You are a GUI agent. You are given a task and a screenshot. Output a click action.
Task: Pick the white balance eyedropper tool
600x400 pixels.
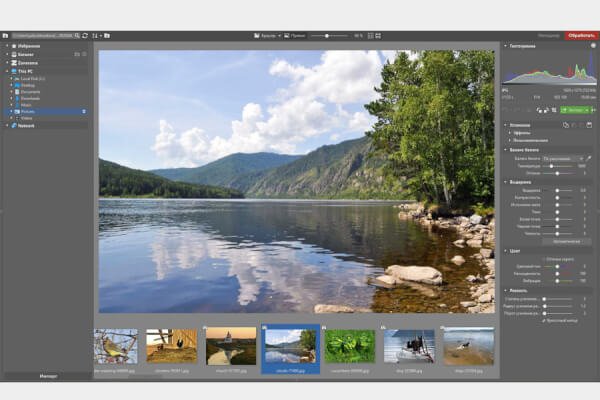pos(589,158)
